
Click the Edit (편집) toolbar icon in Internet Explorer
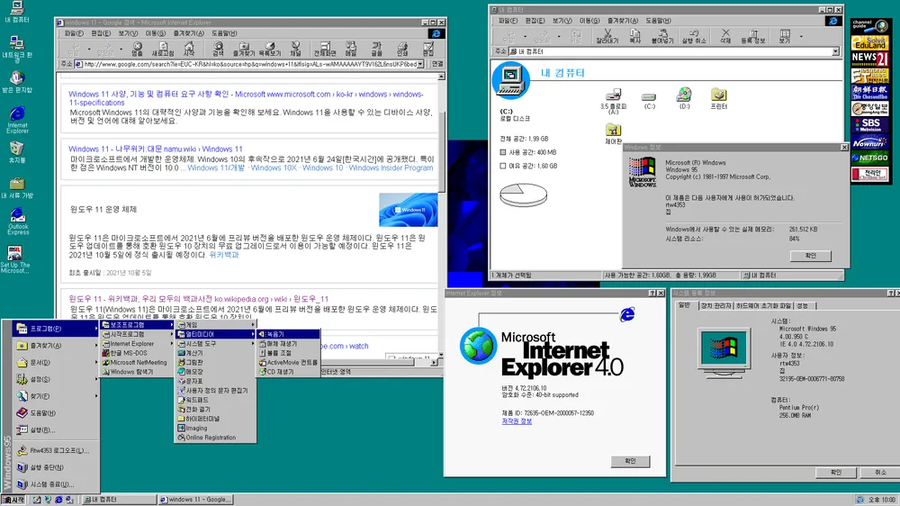428,48
